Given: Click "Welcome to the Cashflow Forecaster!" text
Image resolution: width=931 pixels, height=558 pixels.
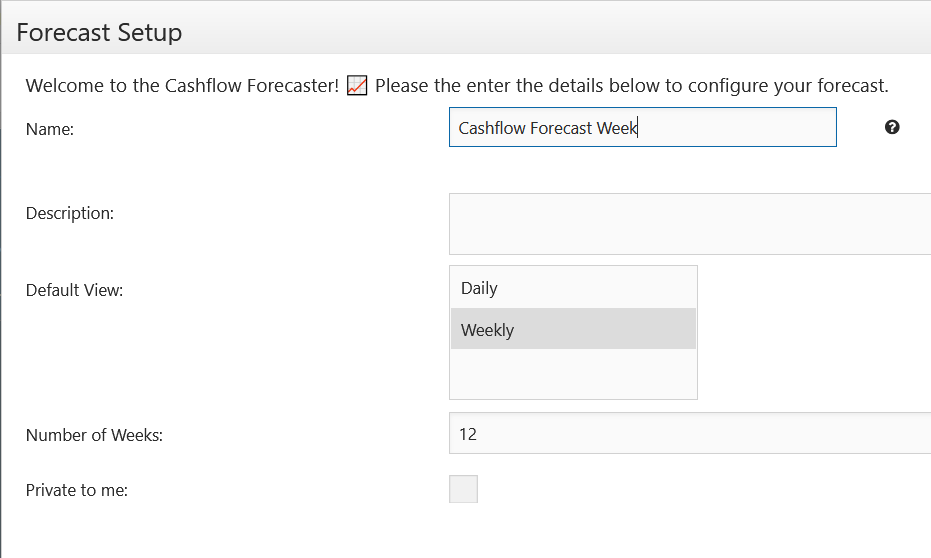Looking at the screenshot, I should (x=182, y=85).
